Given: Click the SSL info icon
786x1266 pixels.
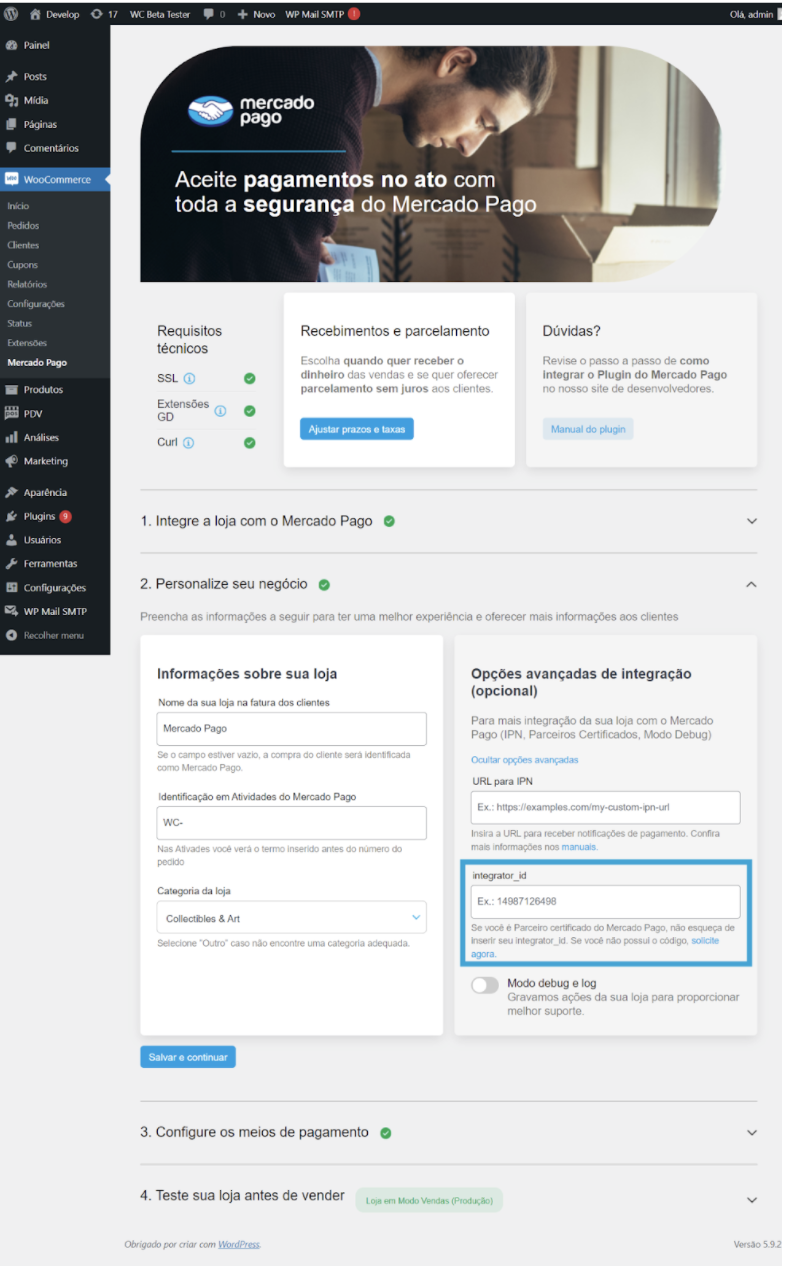Looking at the screenshot, I should tap(189, 379).
